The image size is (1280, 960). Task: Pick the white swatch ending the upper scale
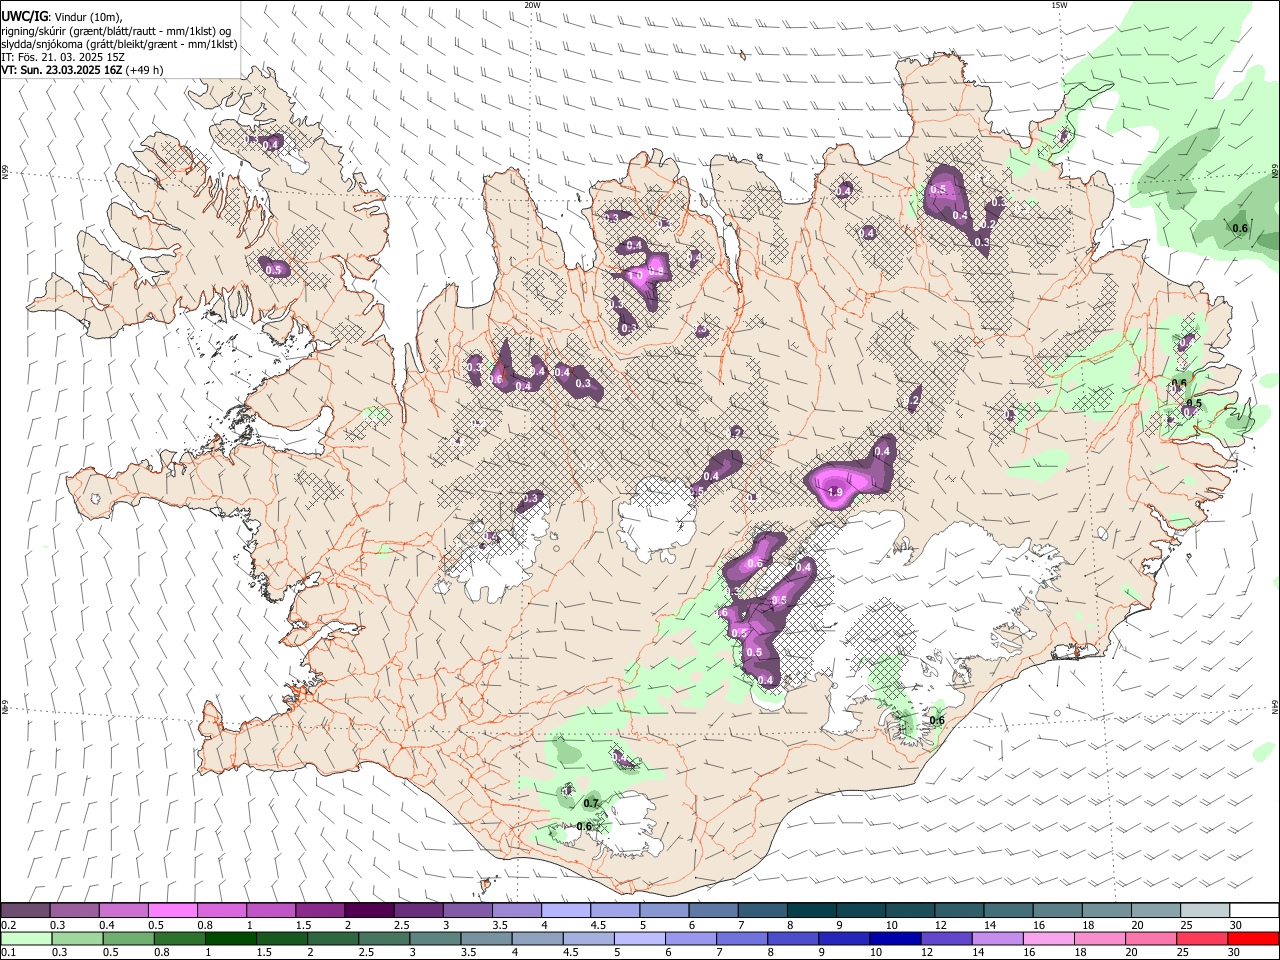click(x=1253, y=910)
